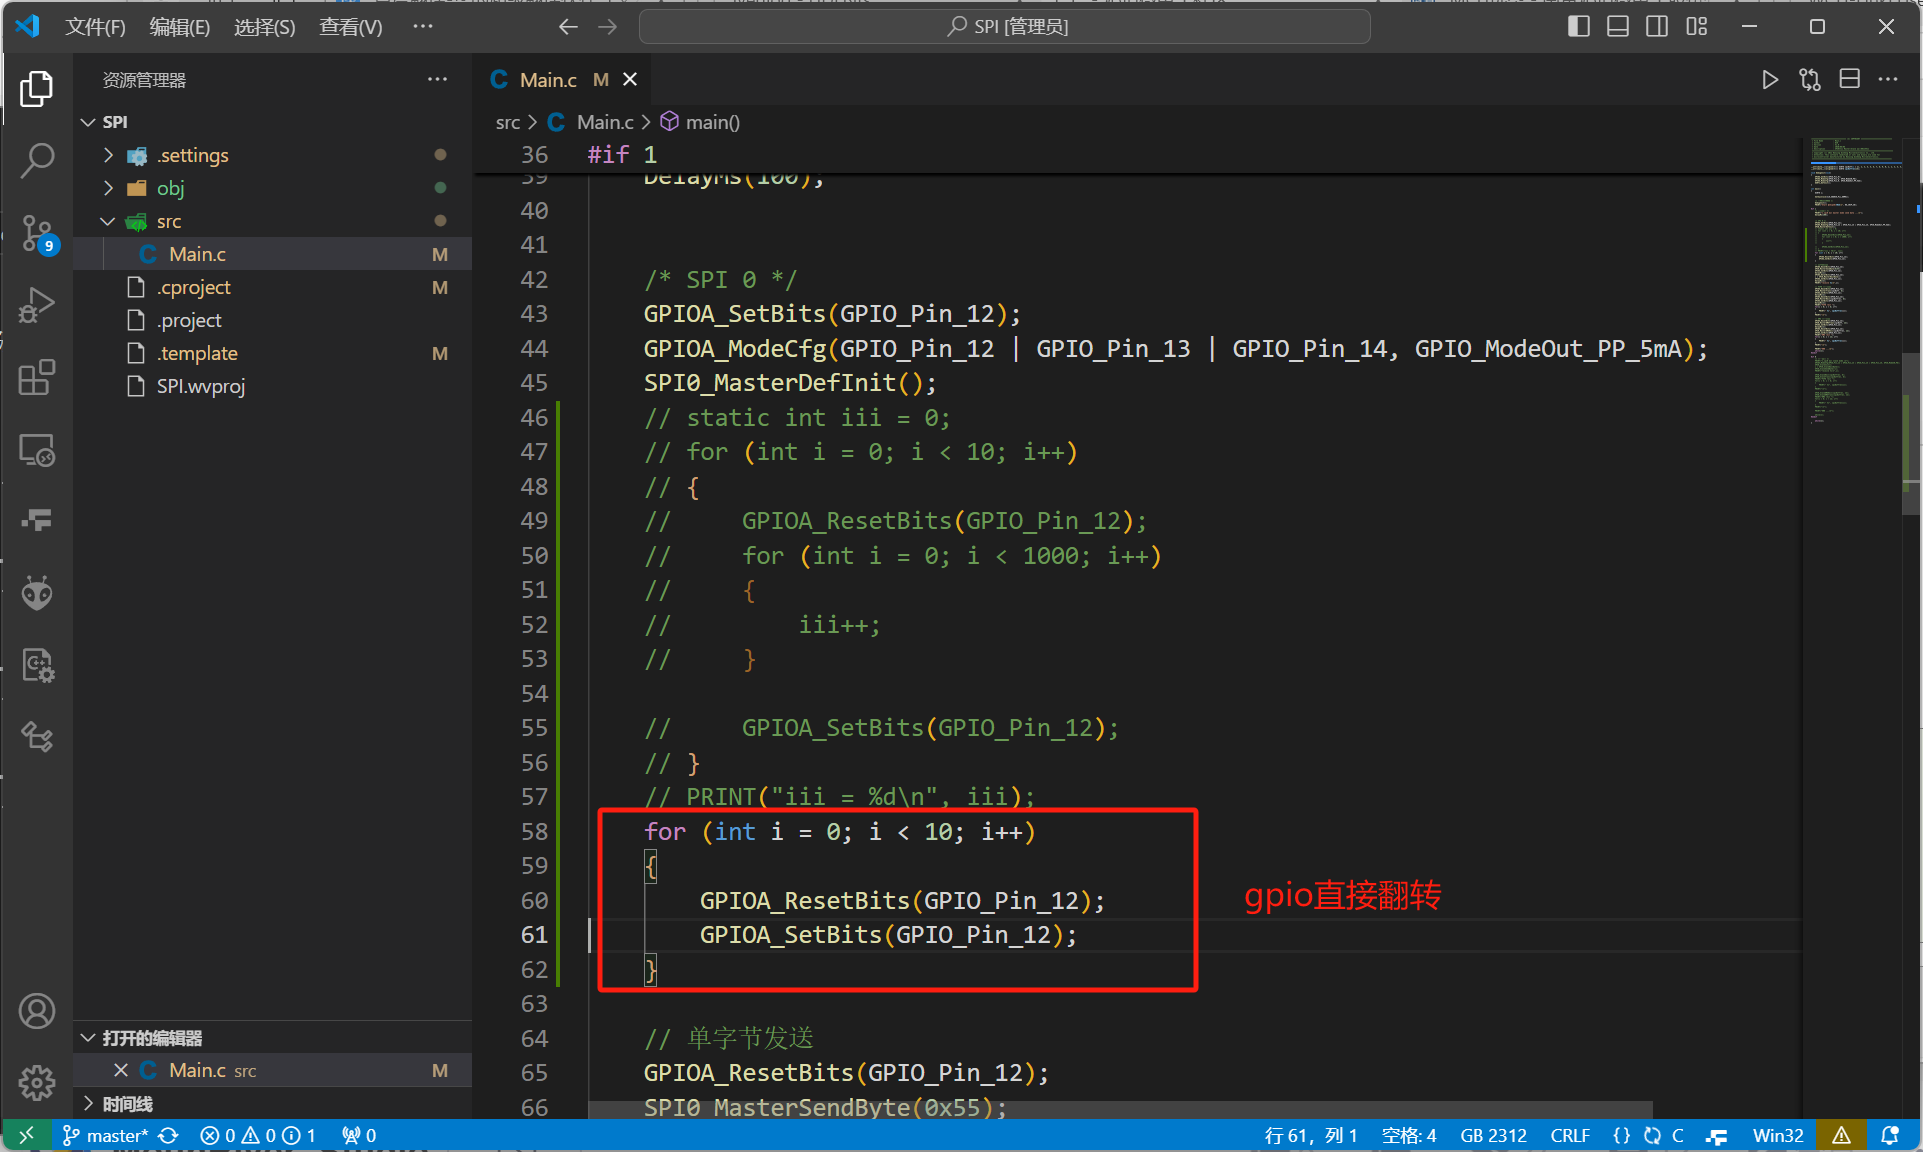This screenshot has height=1152, width=1923.
Task: Open the remote window indicator in status bar
Action: coord(26,1135)
